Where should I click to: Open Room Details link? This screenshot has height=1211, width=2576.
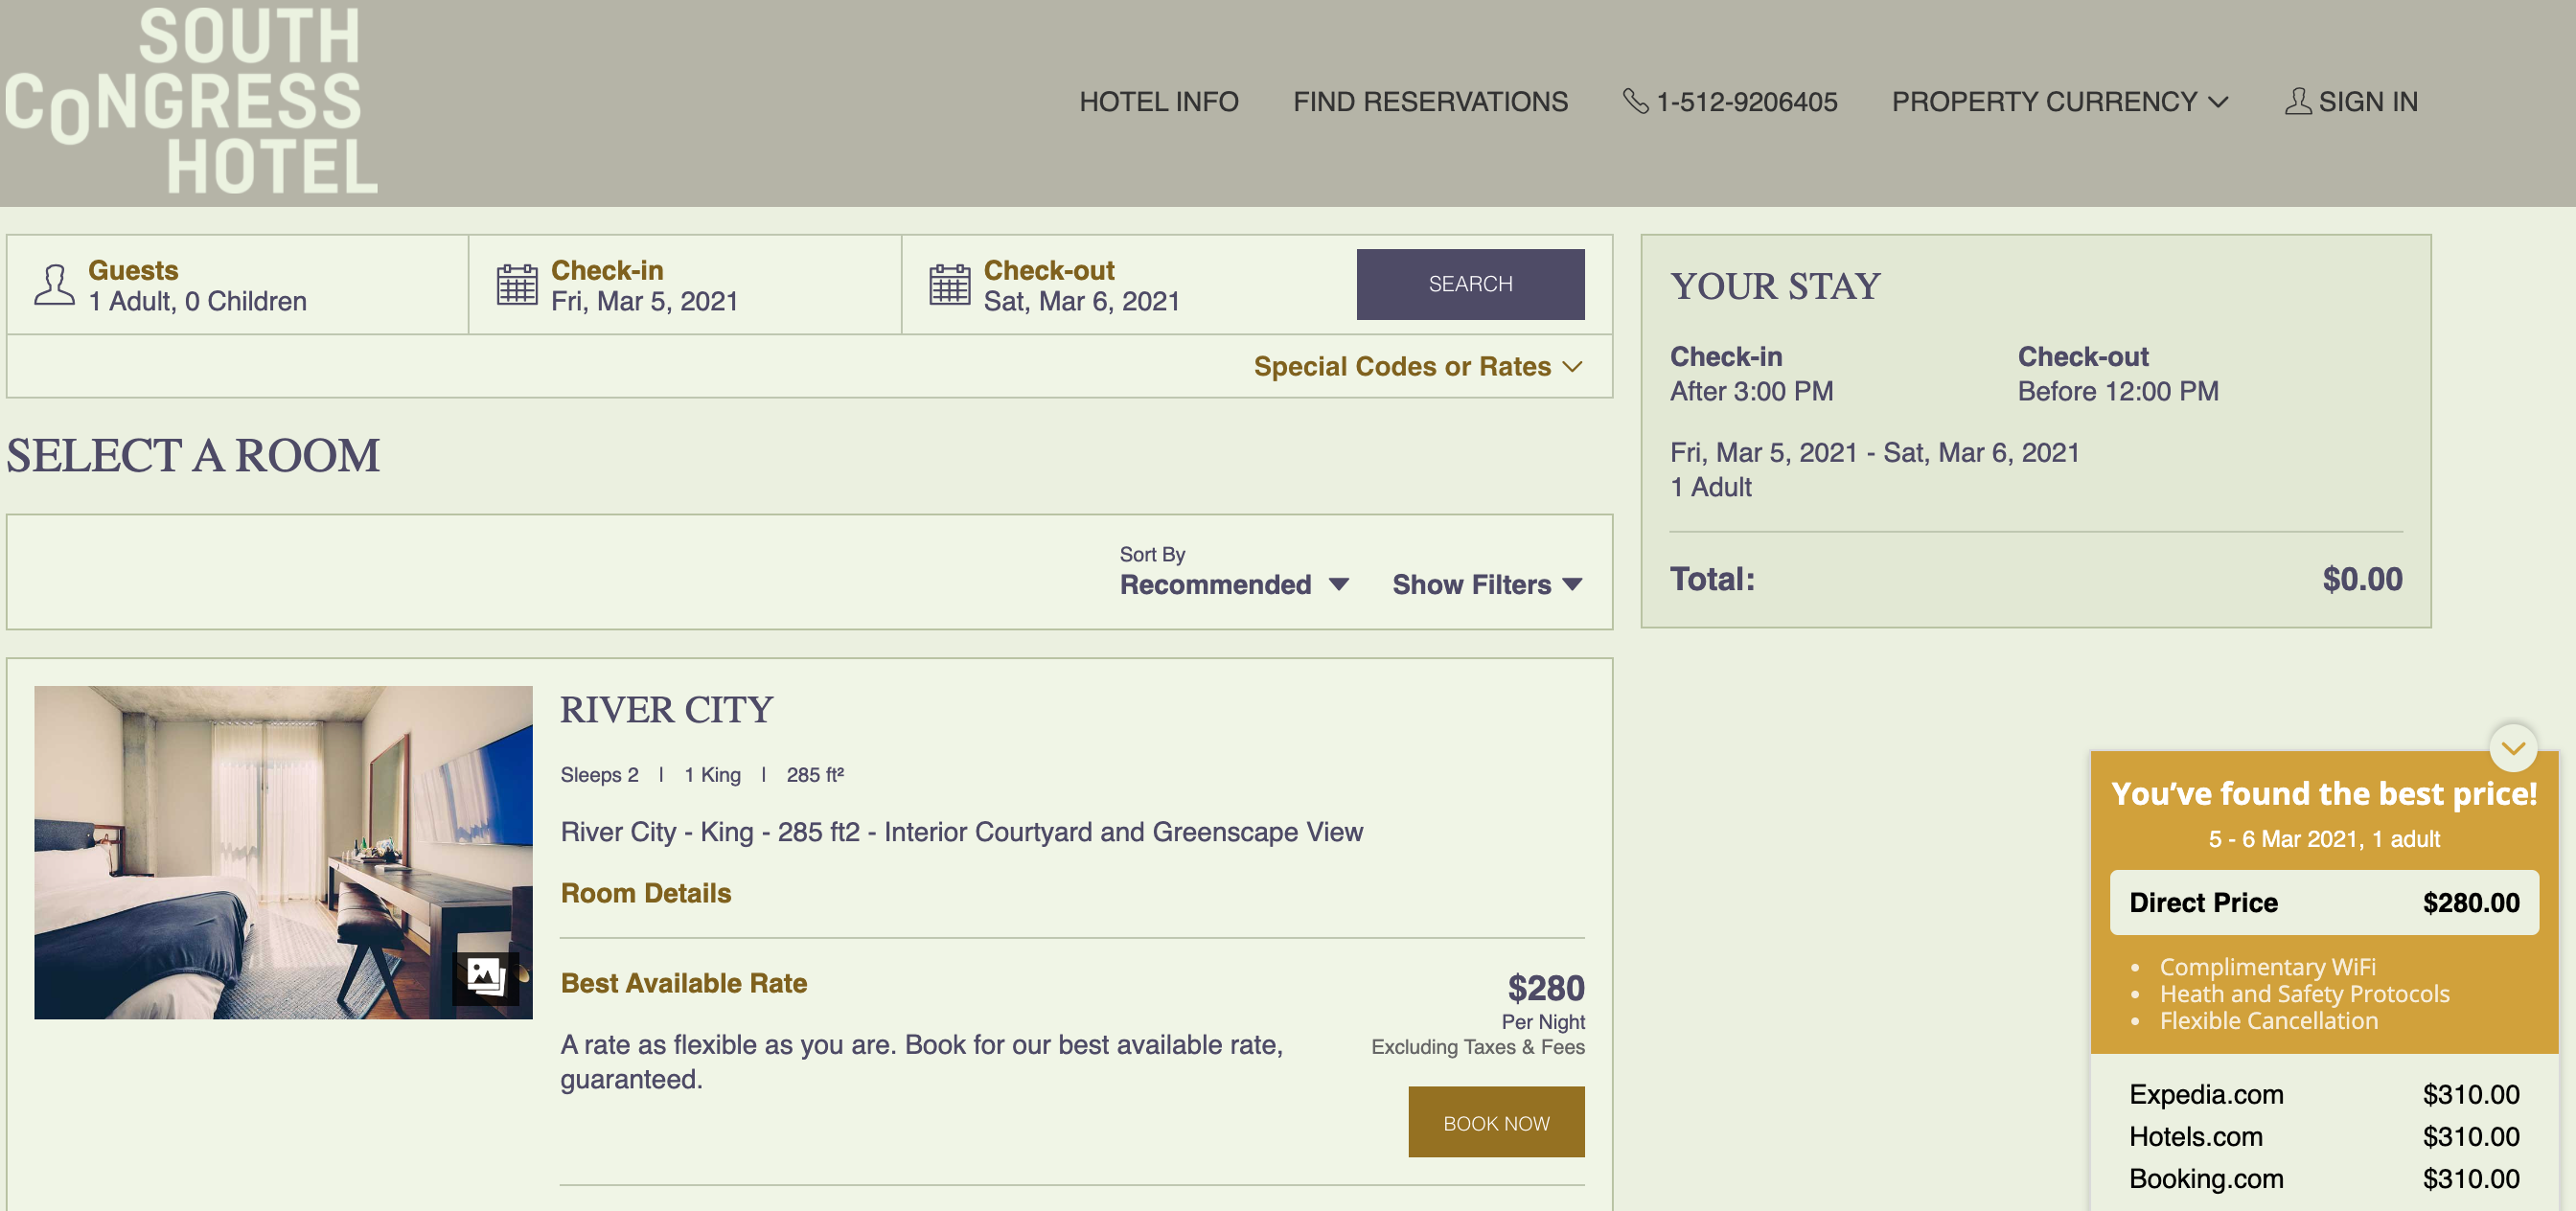pos(645,893)
